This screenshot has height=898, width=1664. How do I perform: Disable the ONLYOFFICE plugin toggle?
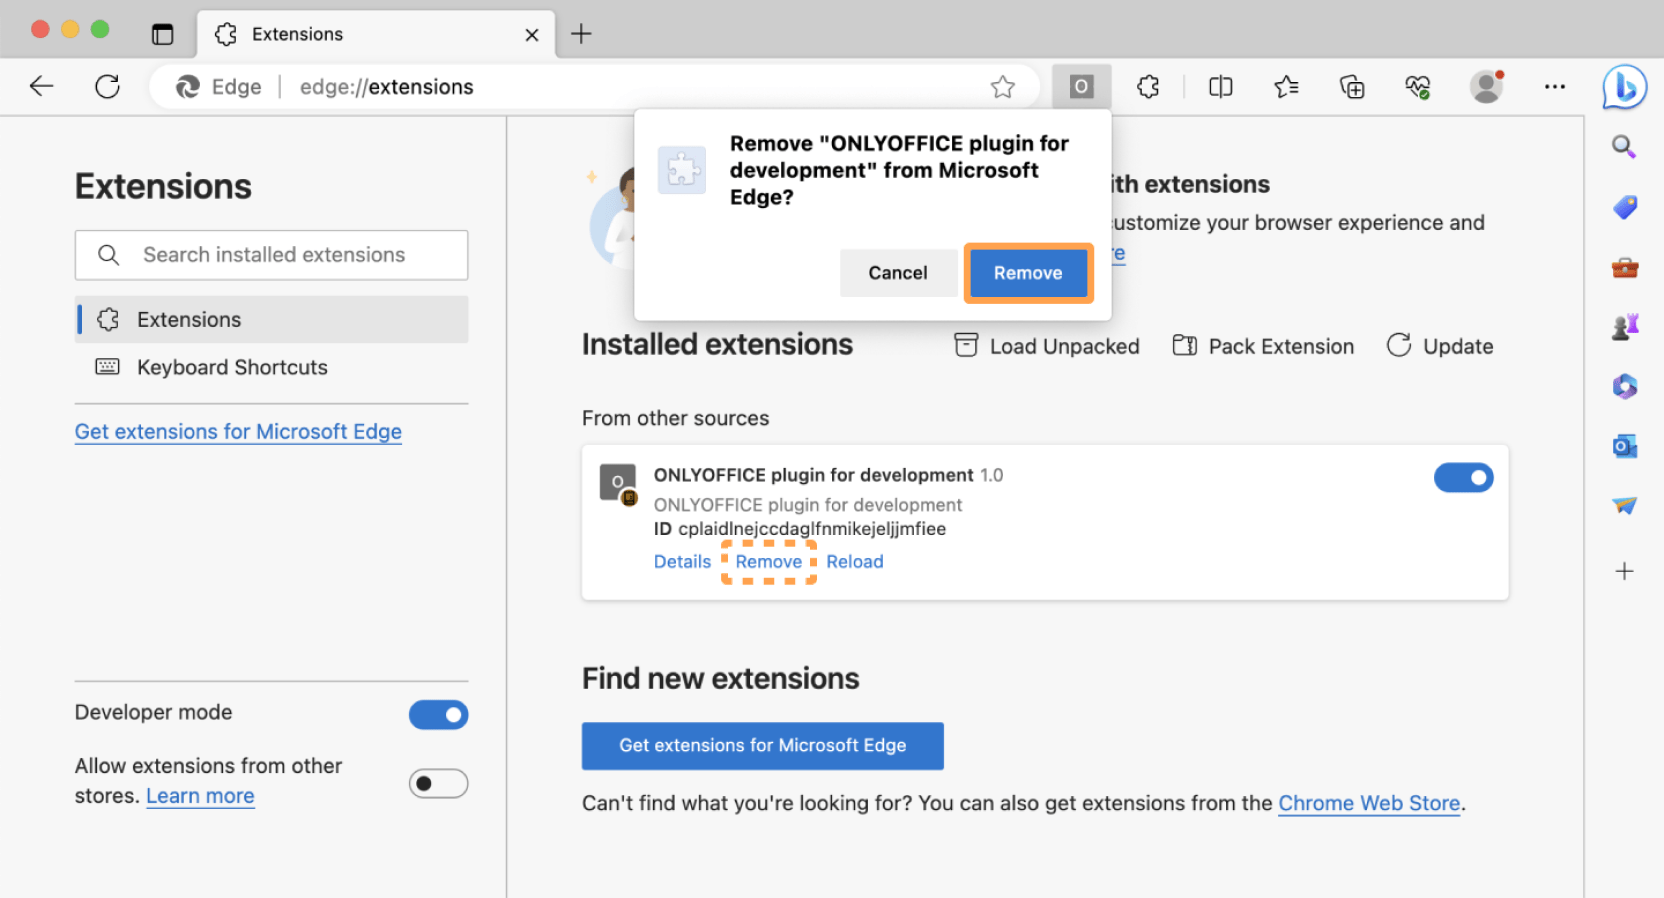click(x=1463, y=478)
